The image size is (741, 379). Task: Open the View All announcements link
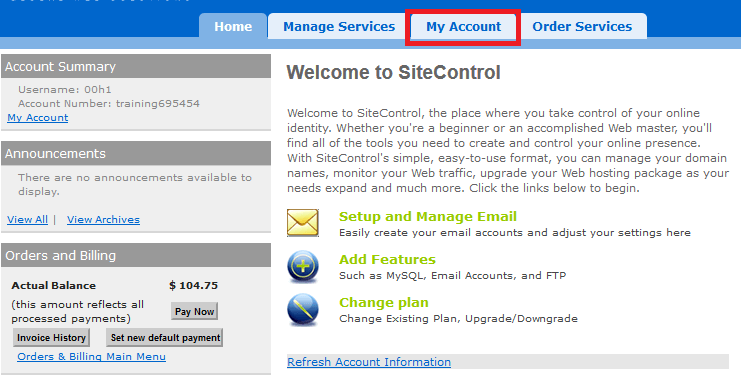(x=27, y=219)
